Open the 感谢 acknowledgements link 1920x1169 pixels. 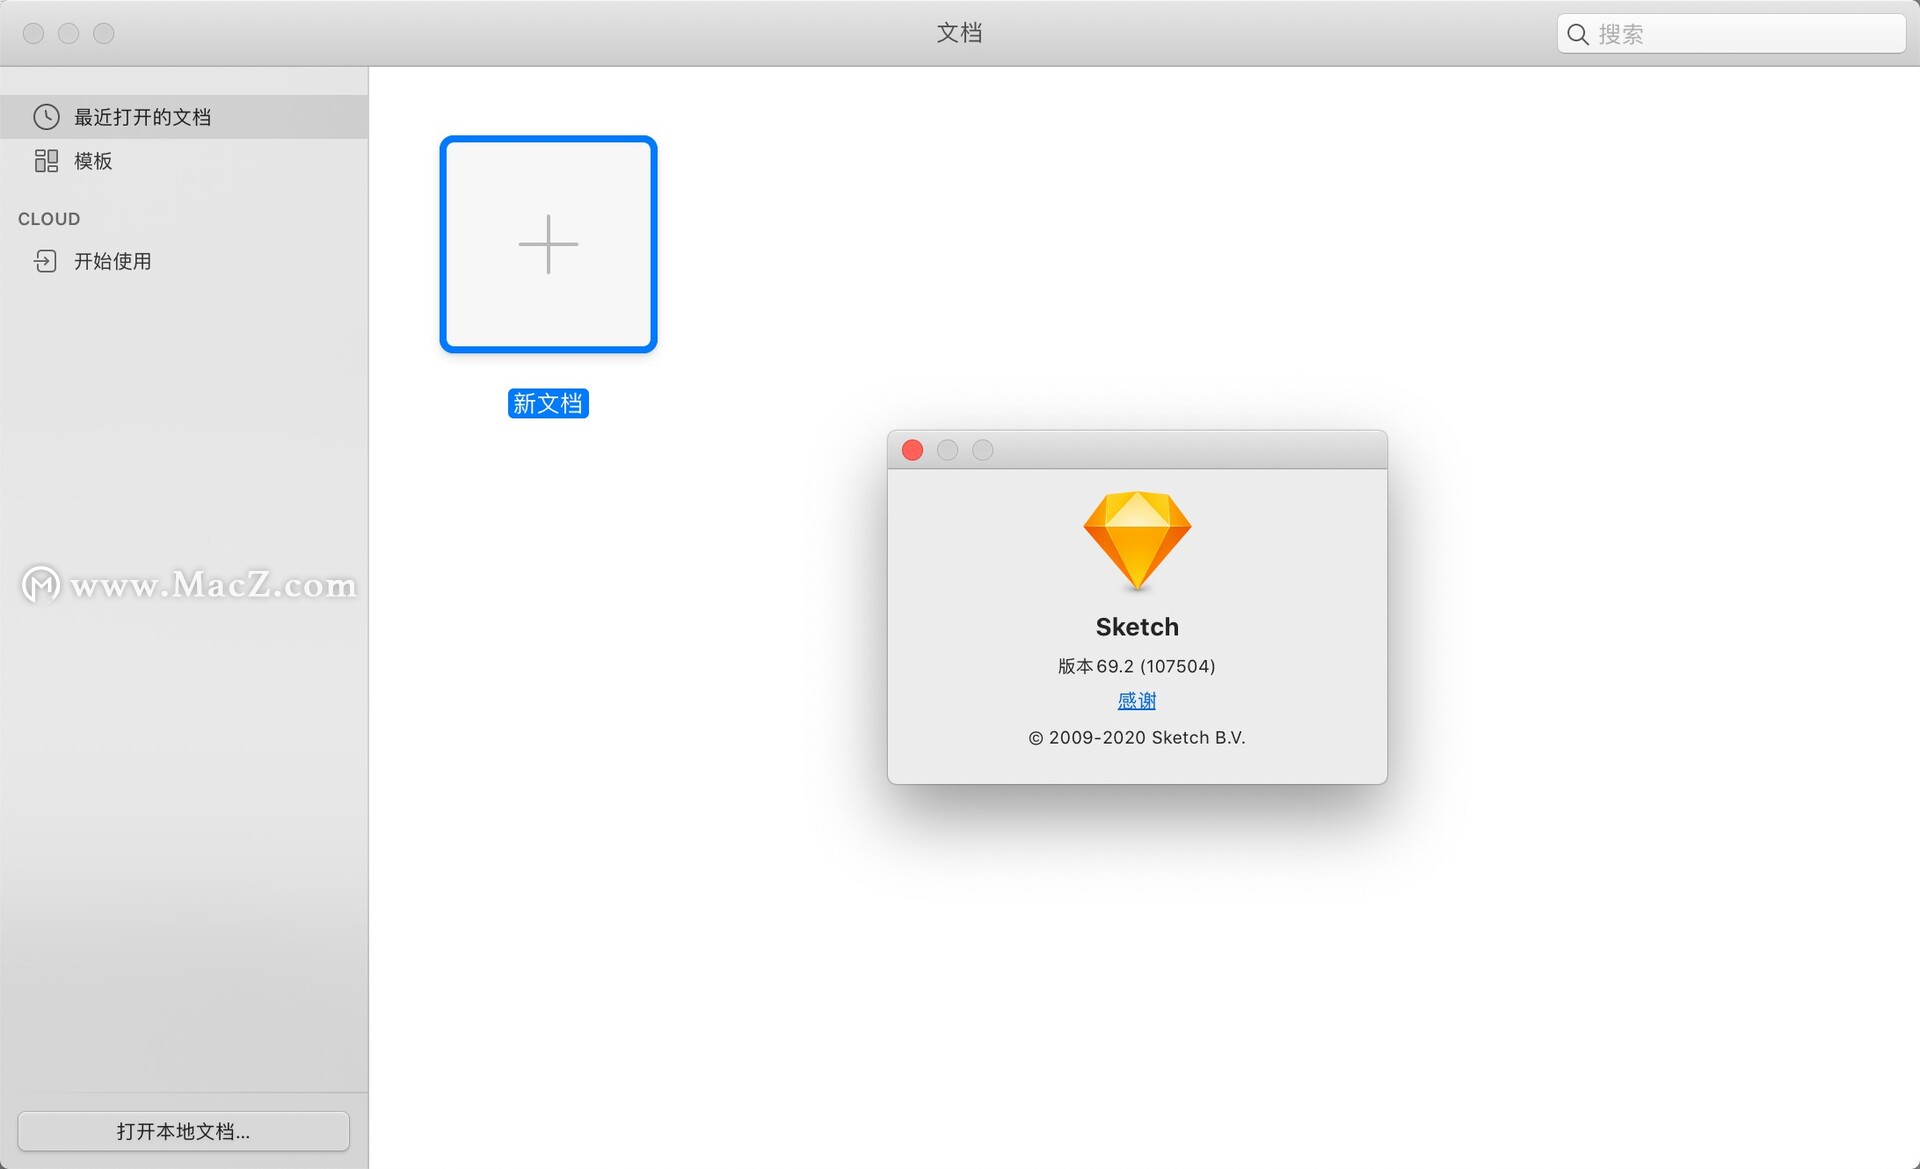coord(1137,701)
